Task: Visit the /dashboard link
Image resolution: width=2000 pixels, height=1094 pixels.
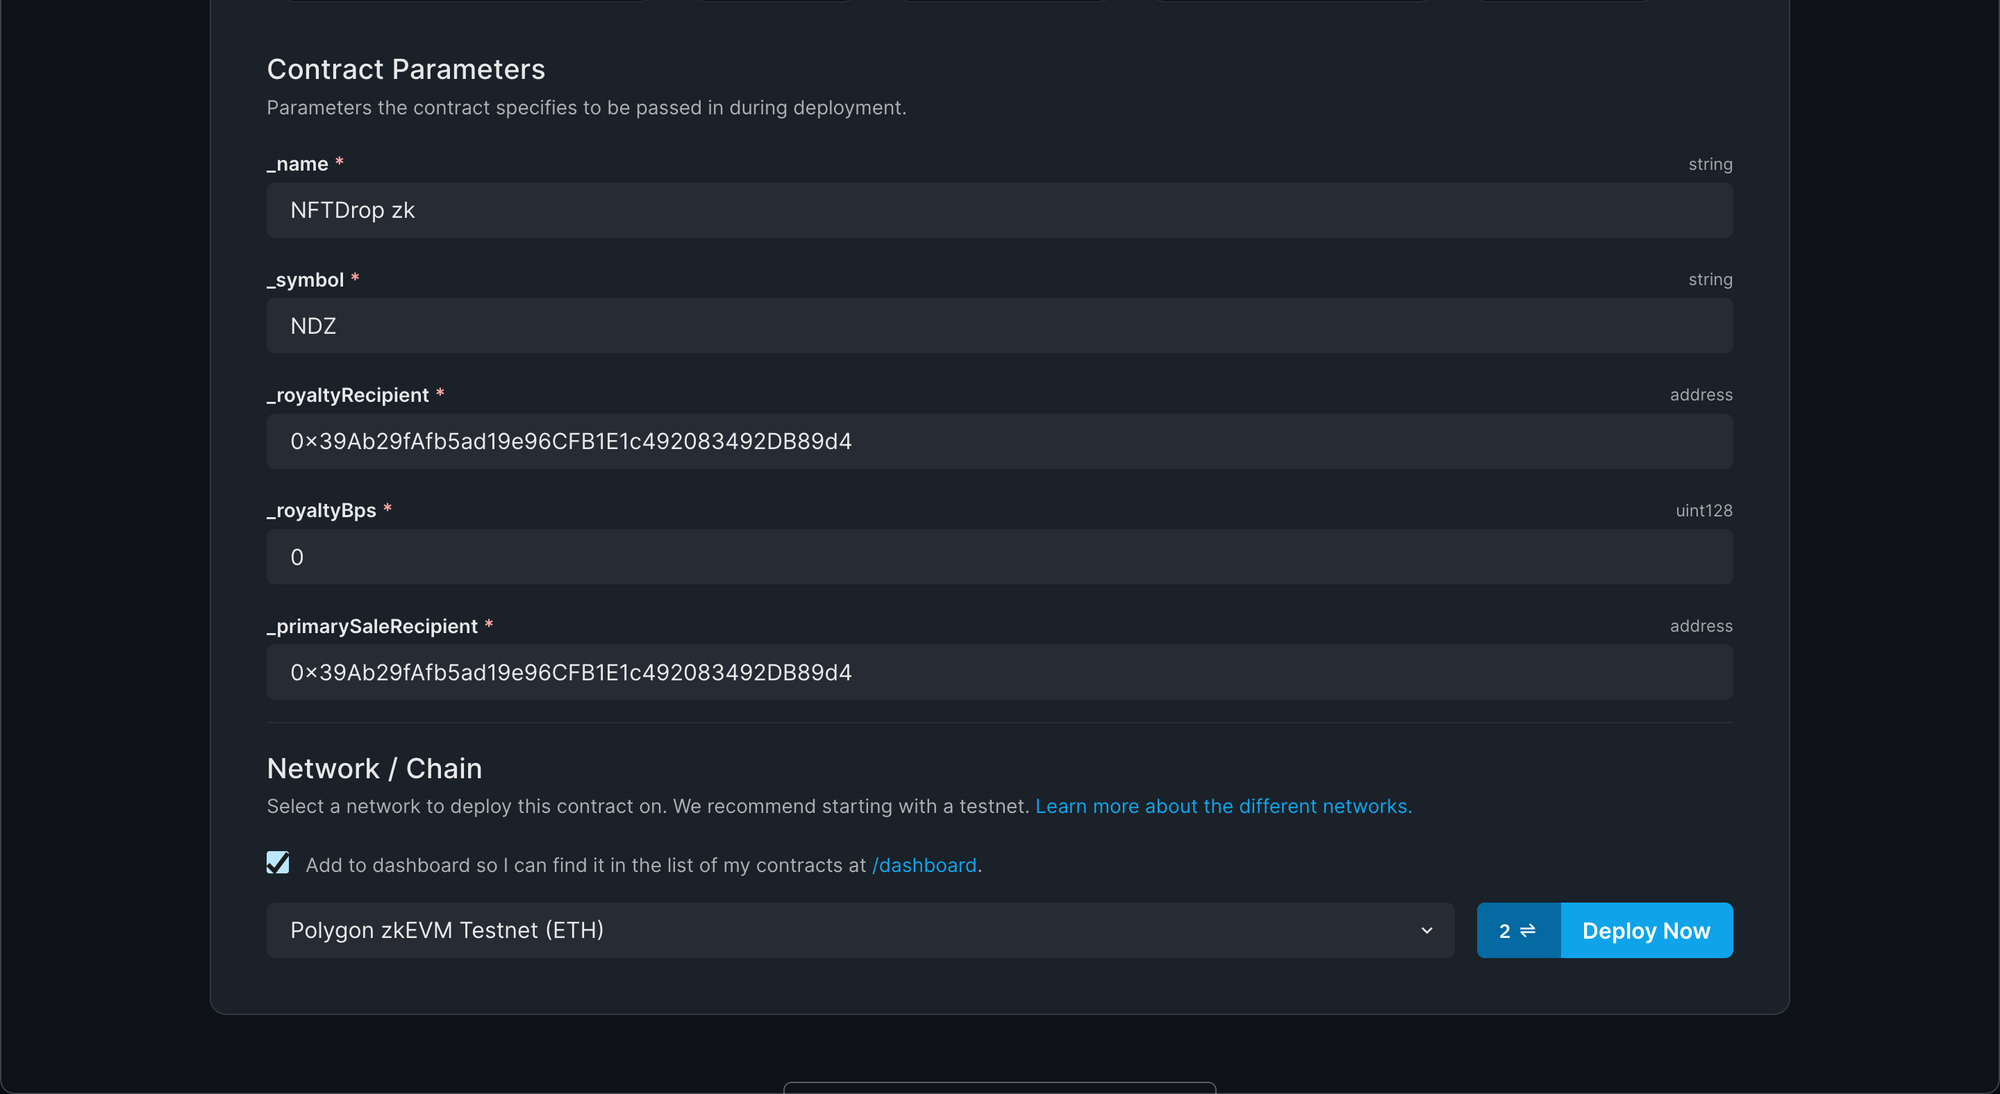Action: tap(924, 865)
